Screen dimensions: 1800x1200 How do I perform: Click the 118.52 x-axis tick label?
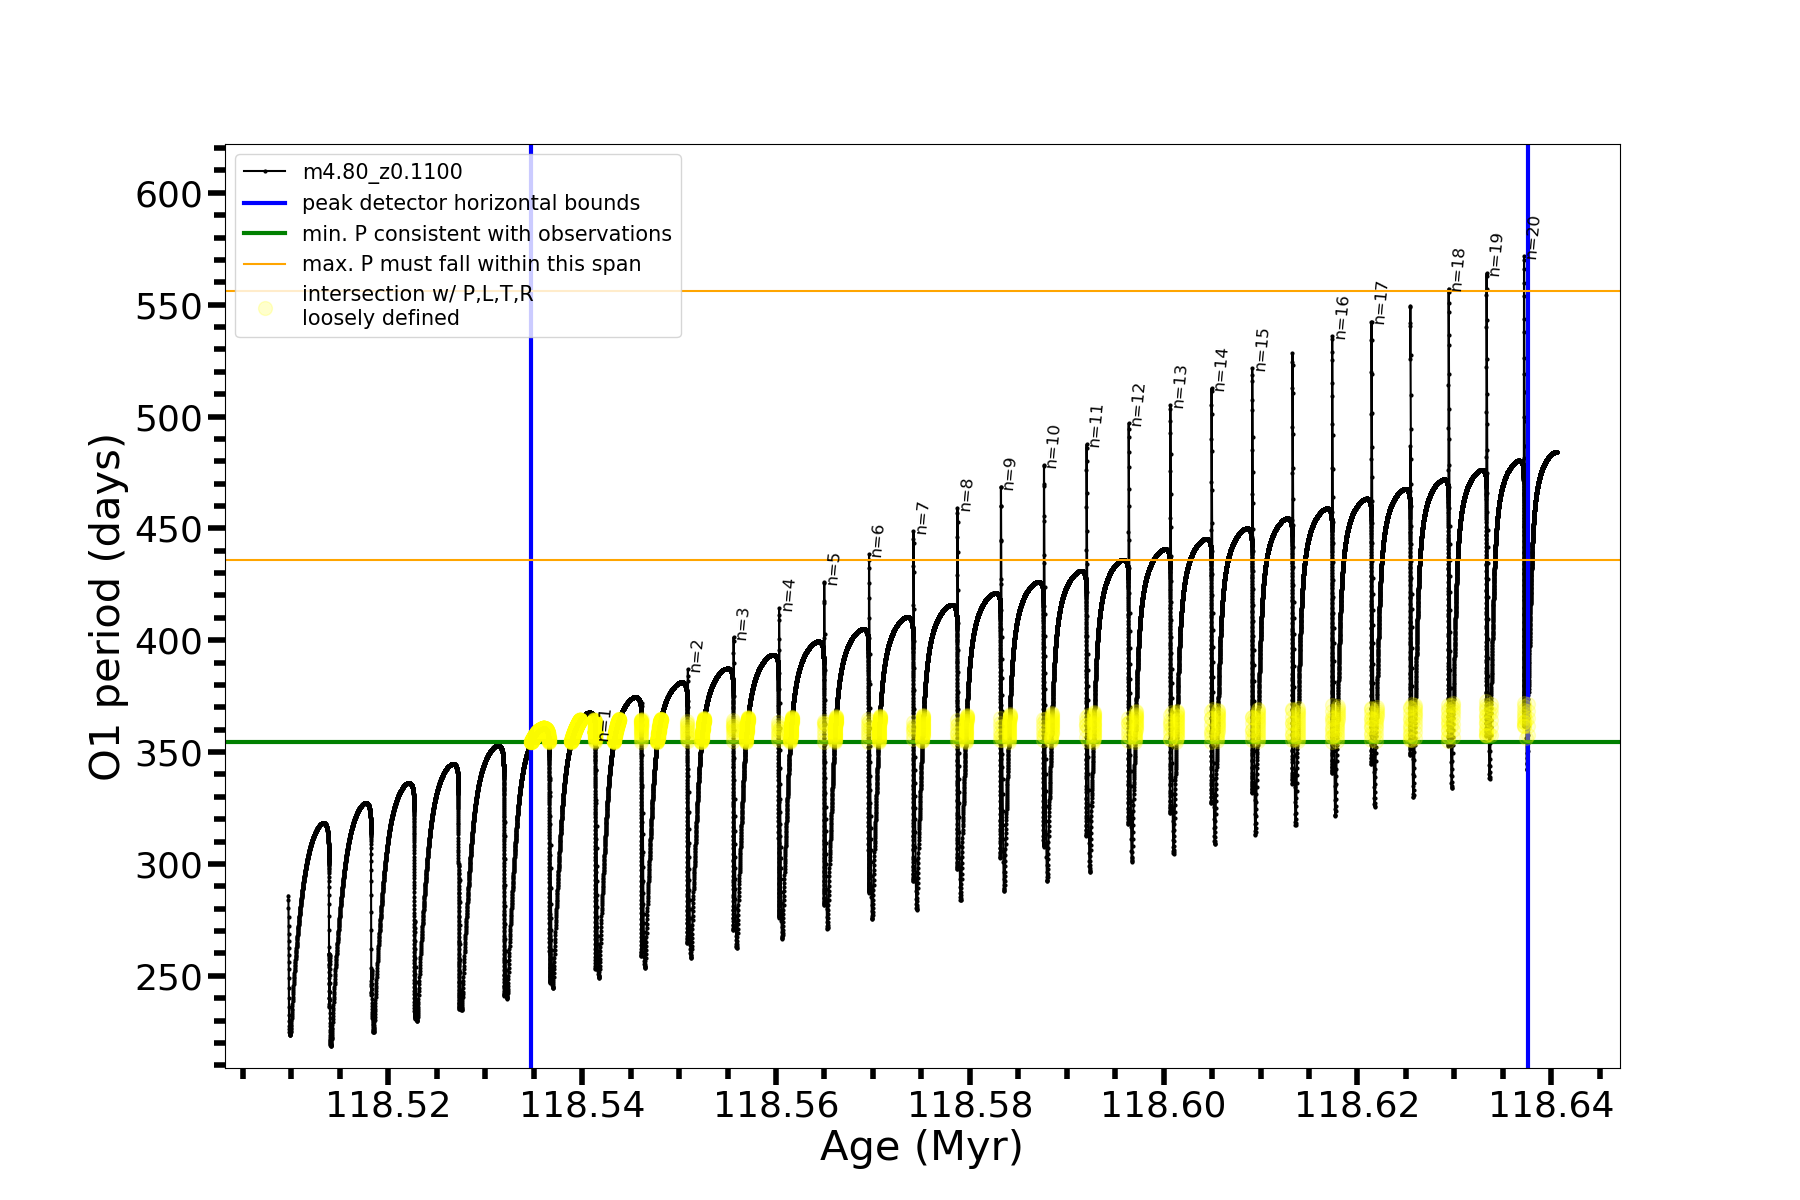tap(388, 1105)
